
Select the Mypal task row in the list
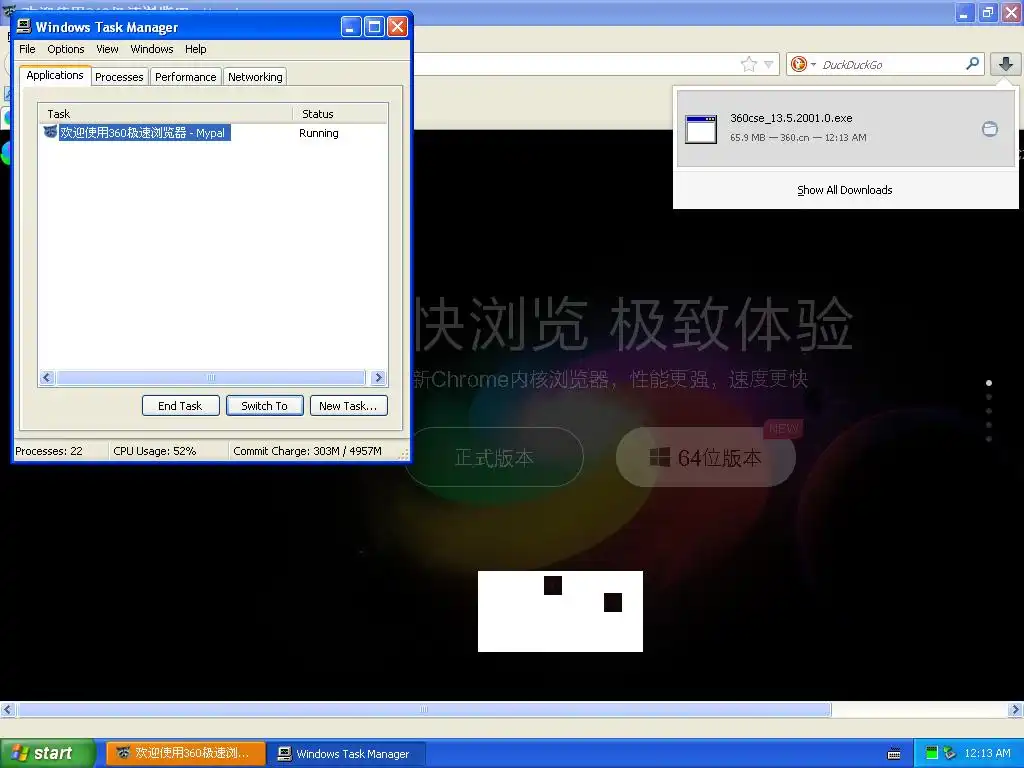213,133
